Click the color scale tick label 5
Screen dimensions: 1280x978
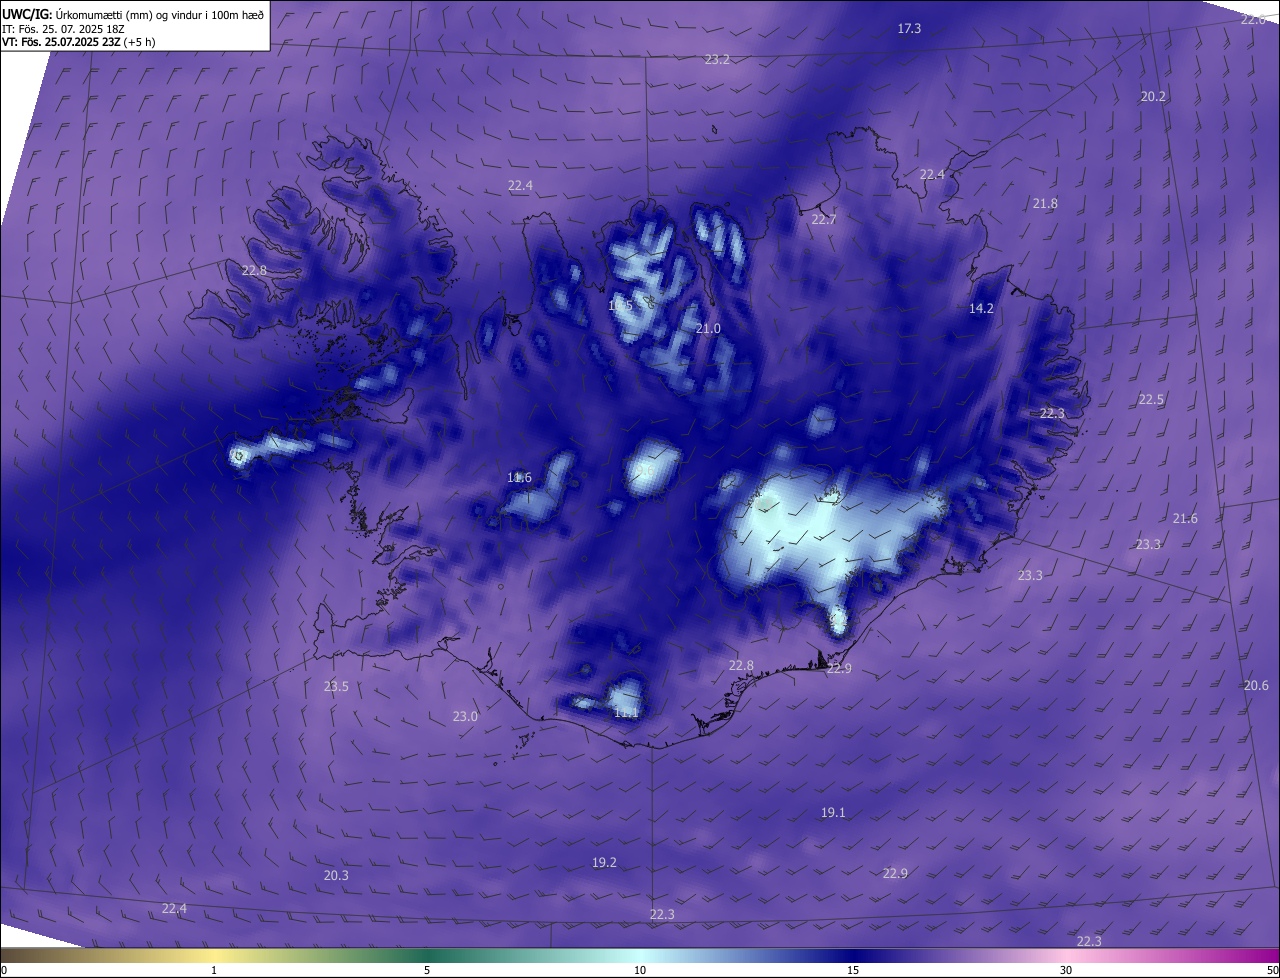pos(427,970)
